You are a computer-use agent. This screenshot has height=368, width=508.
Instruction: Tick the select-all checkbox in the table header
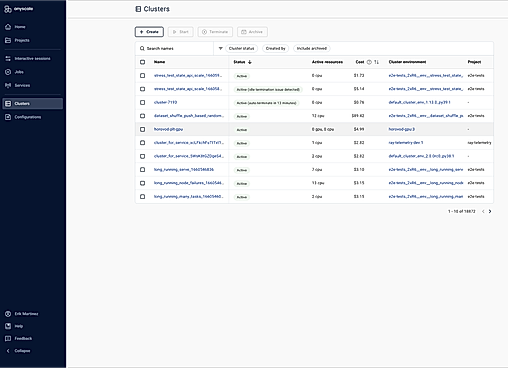pyautogui.click(x=143, y=62)
